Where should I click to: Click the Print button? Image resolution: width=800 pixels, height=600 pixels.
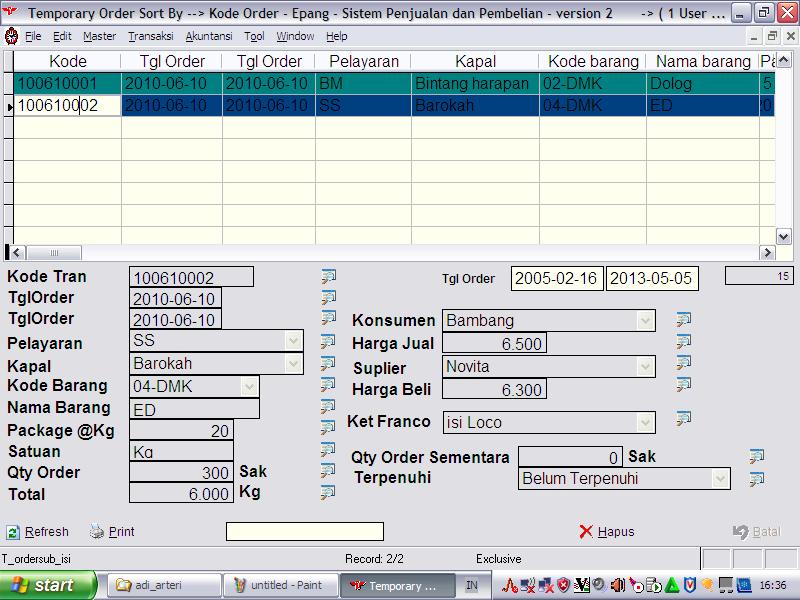point(112,532)
